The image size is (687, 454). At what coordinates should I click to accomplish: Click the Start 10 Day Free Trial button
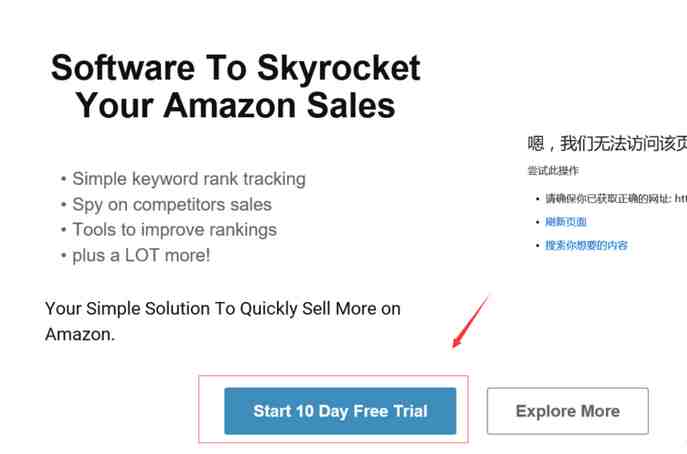[x=340, y=411]
